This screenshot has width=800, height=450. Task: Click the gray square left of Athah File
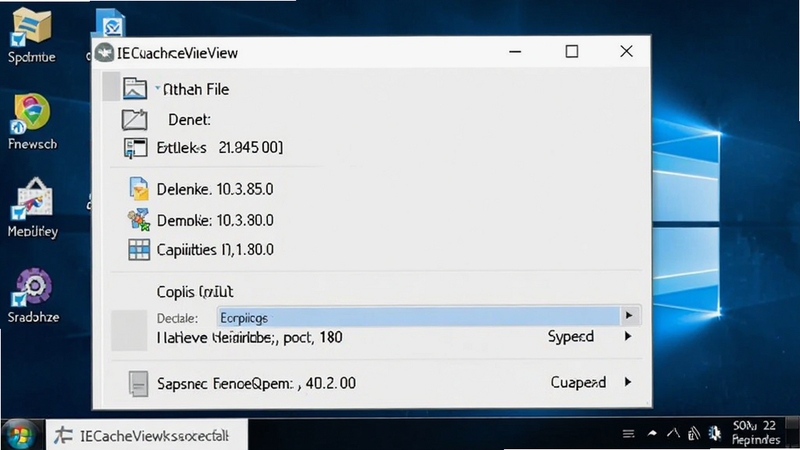(x=111, y=86)
